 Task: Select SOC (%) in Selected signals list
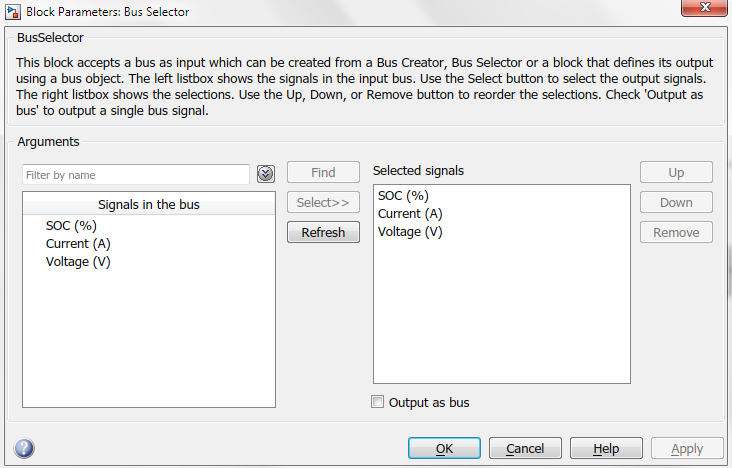tap(403, 196)
